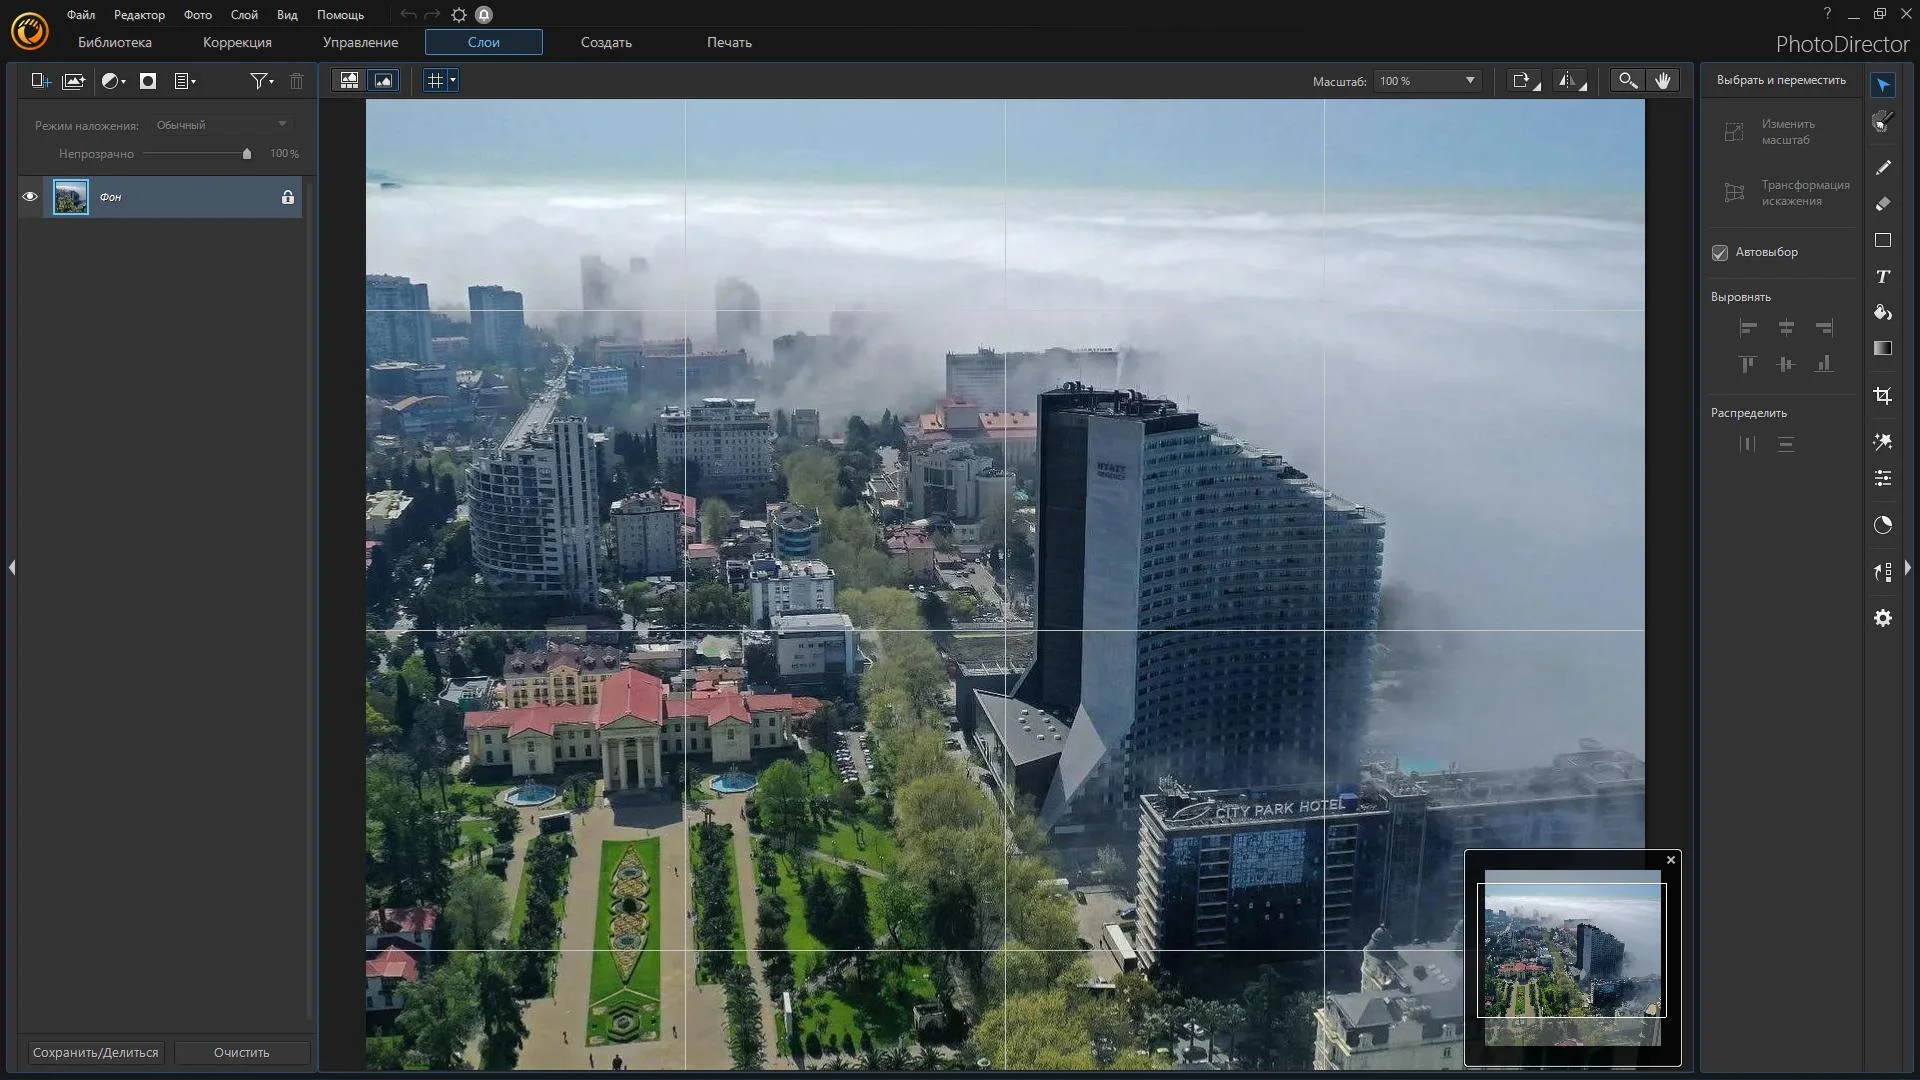Select the Text tool
Viewport: 1920px width, 1080px height.
point(1883,276)
